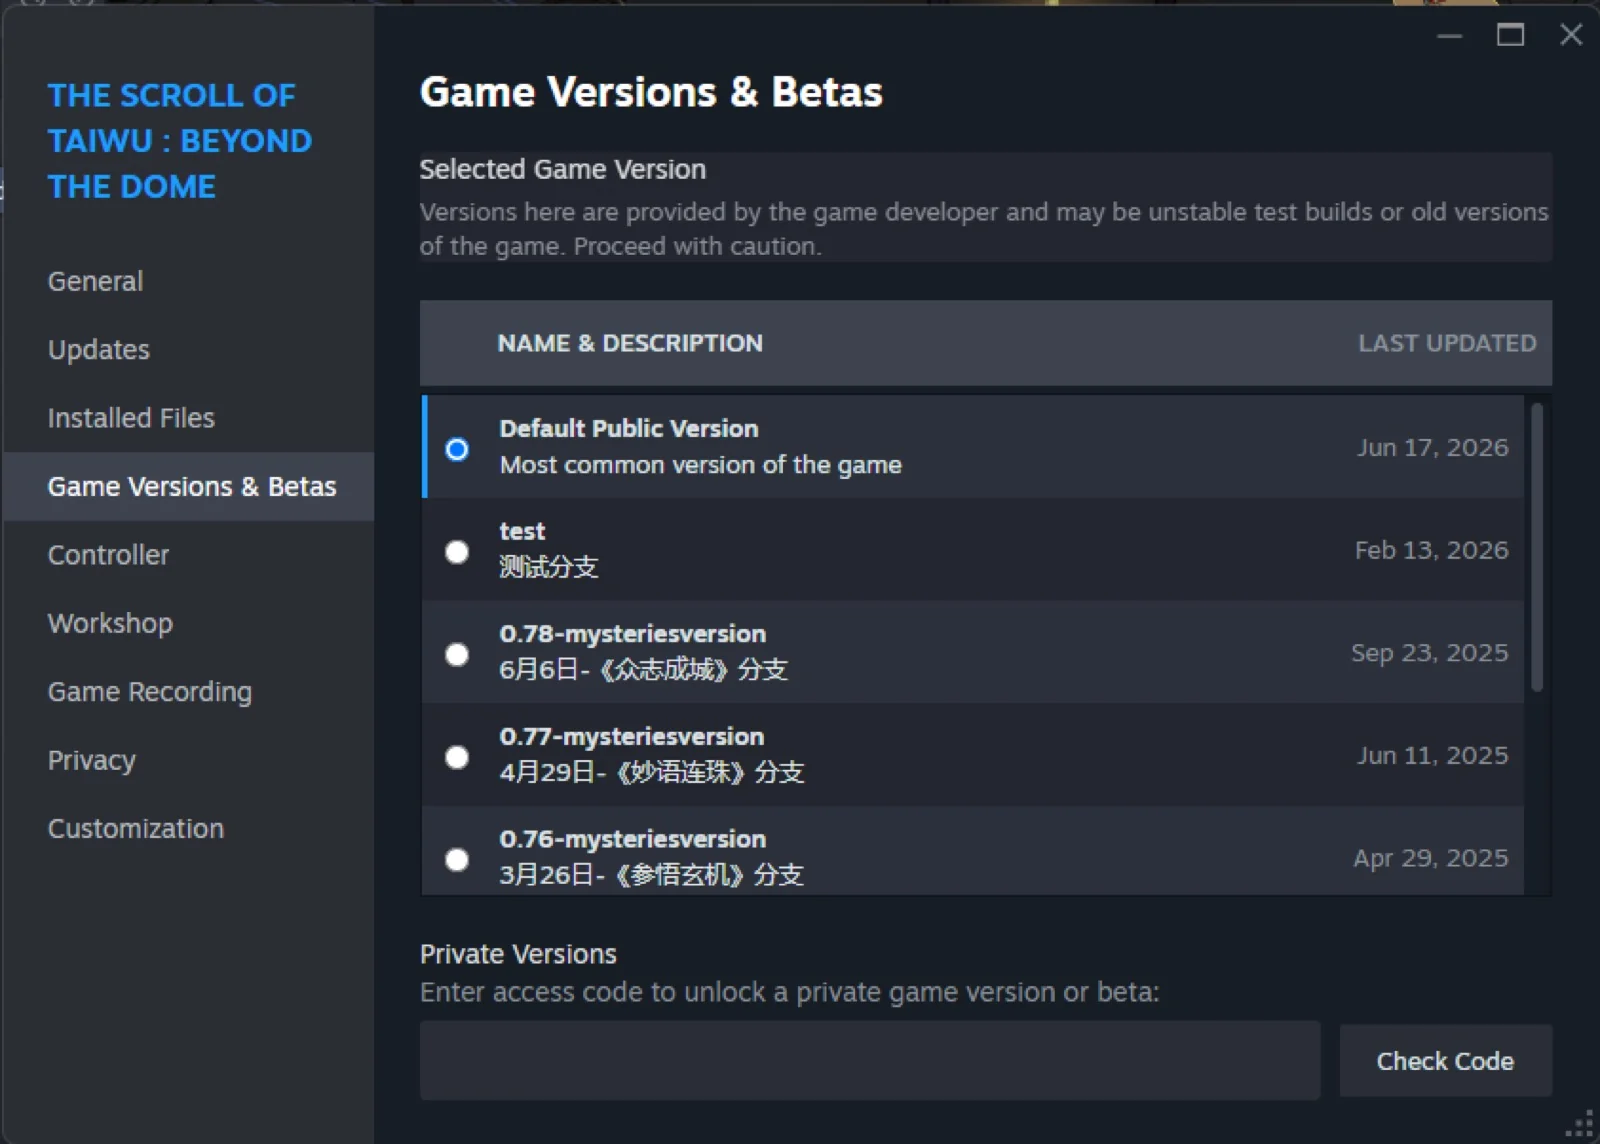Click the versions list vertical scrollbar
Screen dimensions: 1600x1144
click(1537, 547)
